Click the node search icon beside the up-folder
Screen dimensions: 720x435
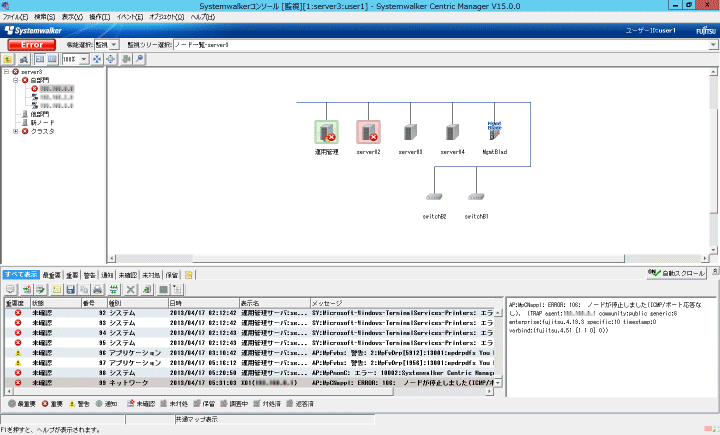23,59
